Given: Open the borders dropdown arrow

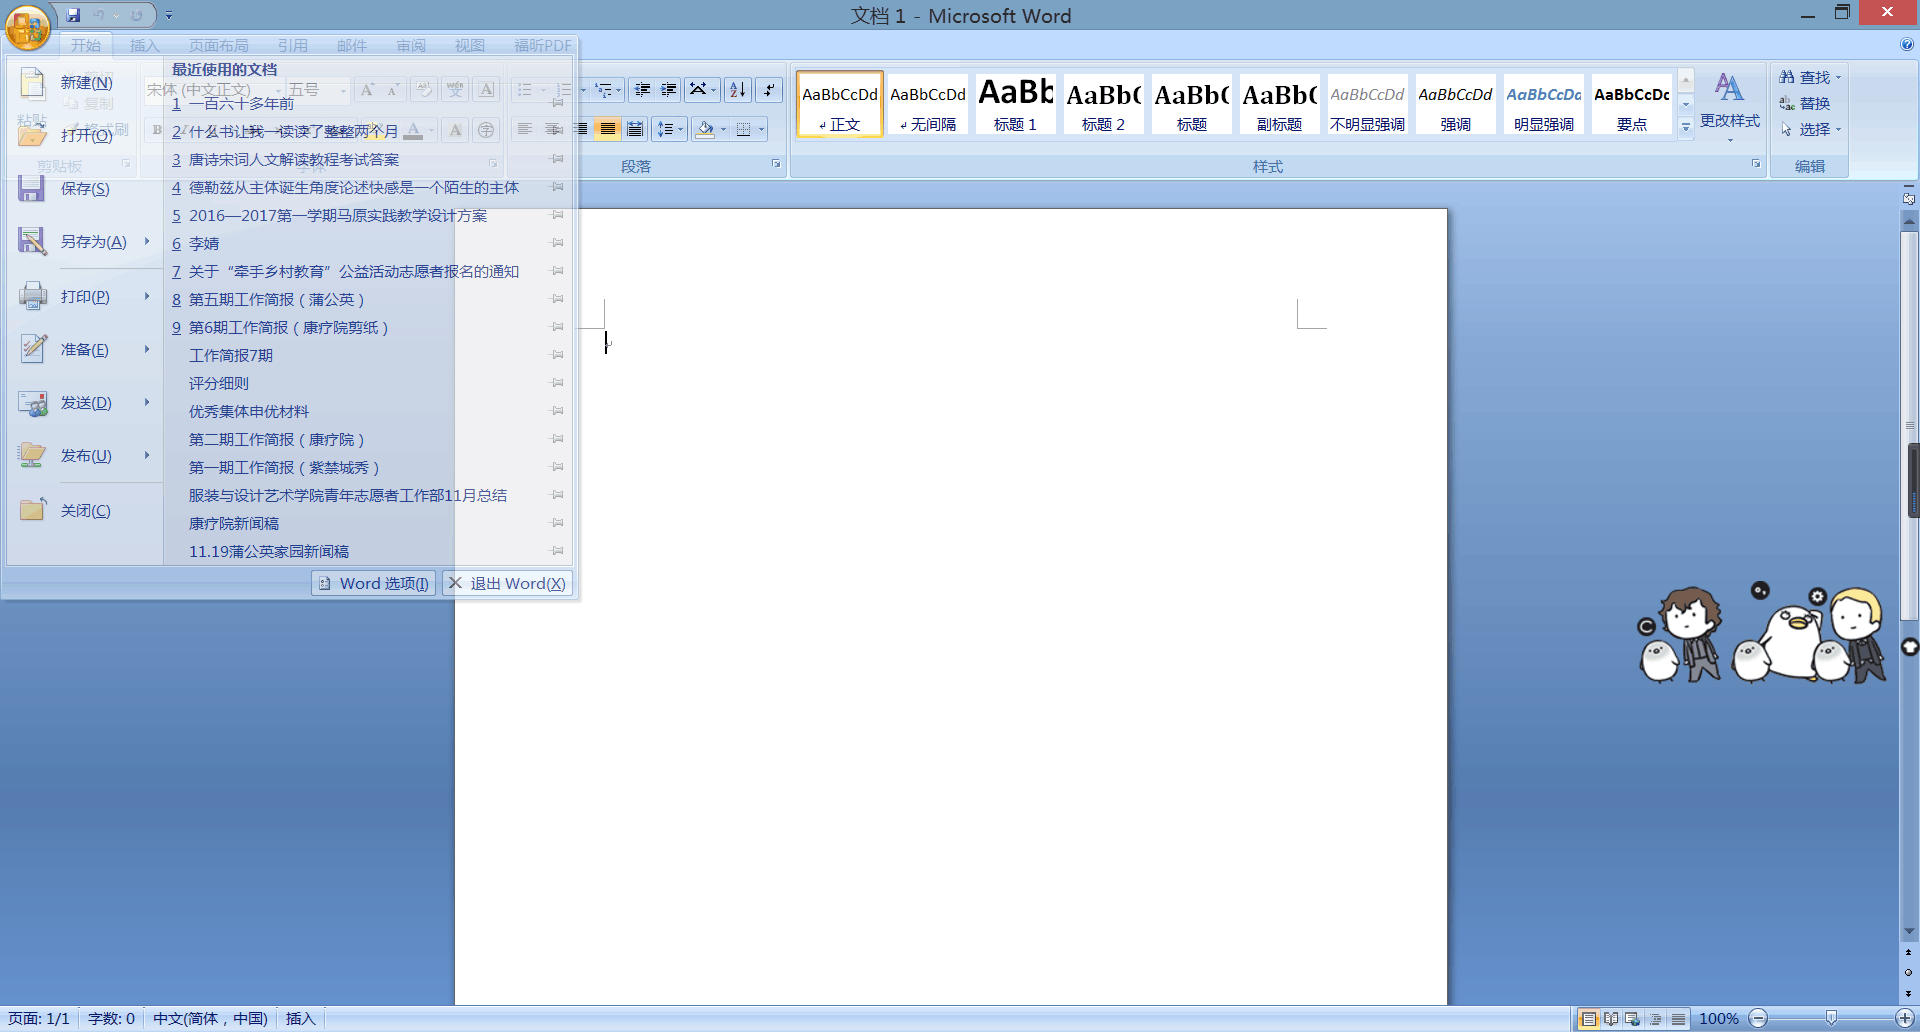Looking at the screenshot, I should 761,129.
